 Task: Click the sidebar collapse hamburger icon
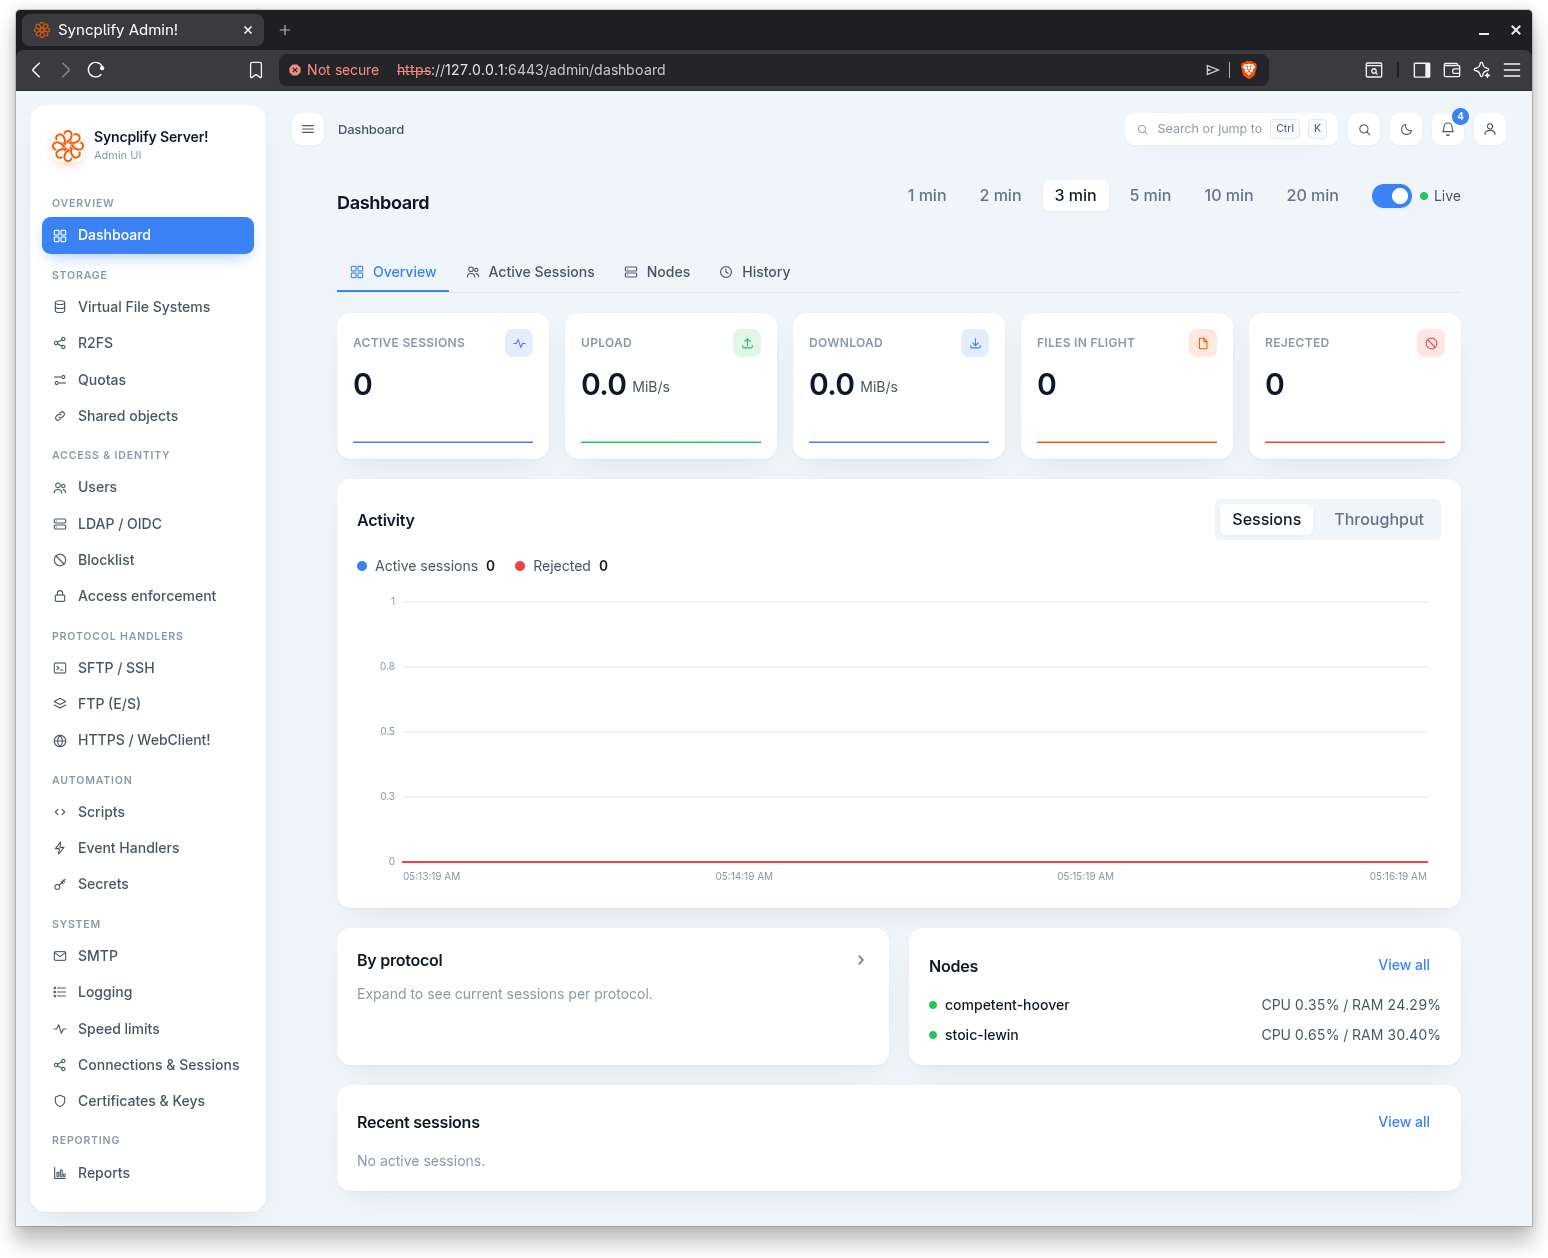tap(308, 129)
